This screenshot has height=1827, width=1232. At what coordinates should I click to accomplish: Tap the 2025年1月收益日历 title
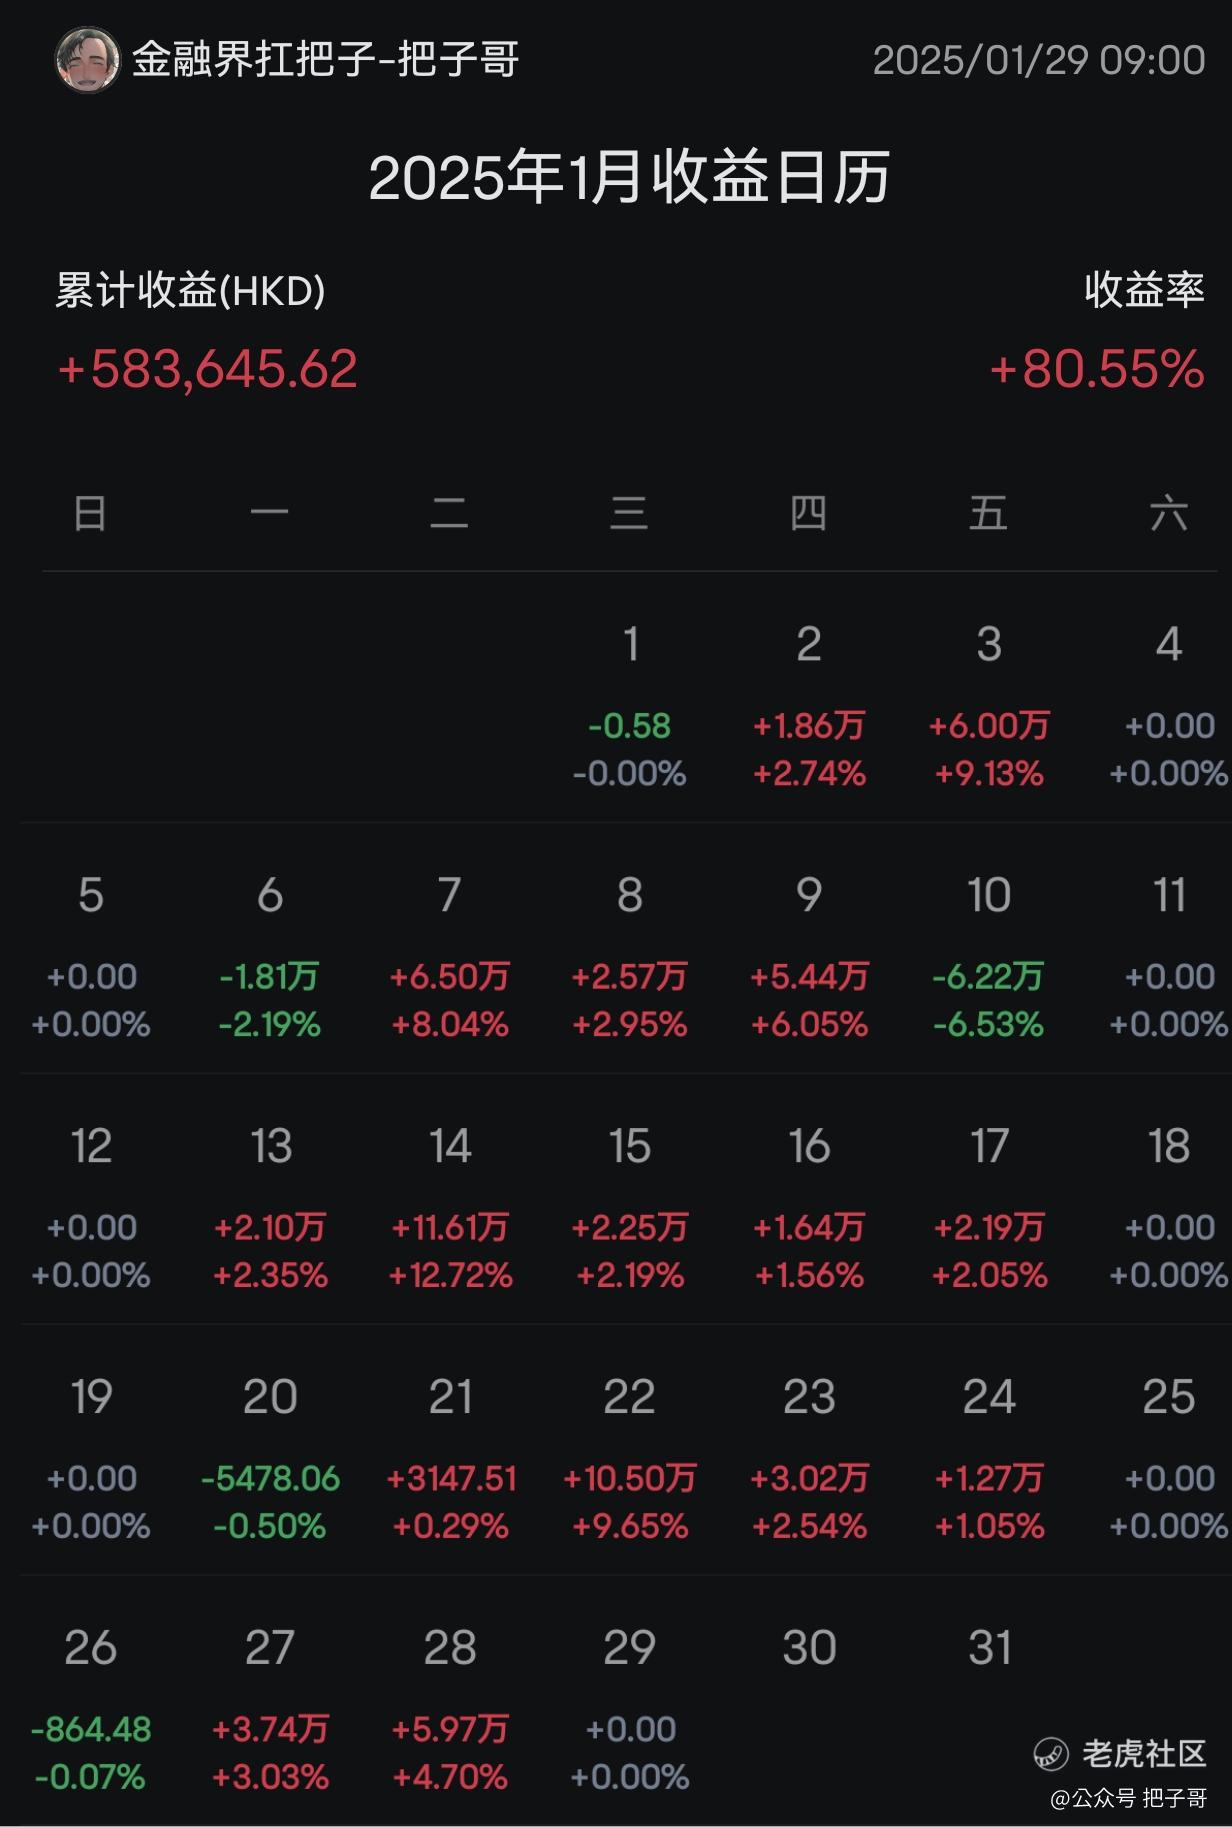point(629,178)
